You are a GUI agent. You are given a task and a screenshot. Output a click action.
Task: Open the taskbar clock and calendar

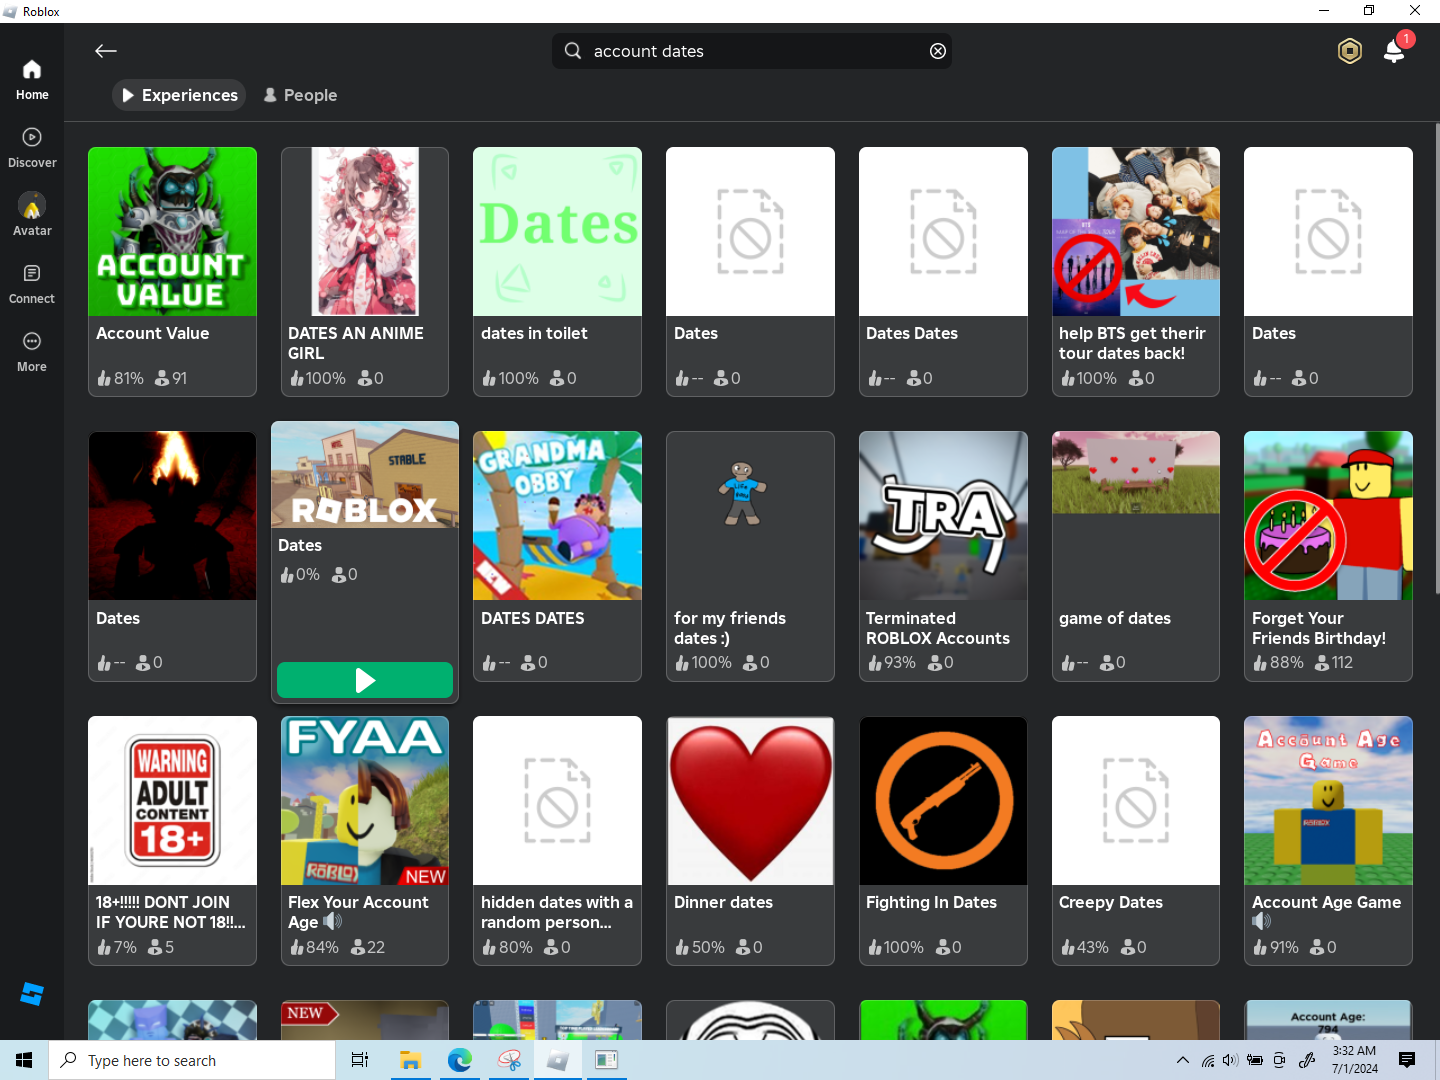1354,1060
